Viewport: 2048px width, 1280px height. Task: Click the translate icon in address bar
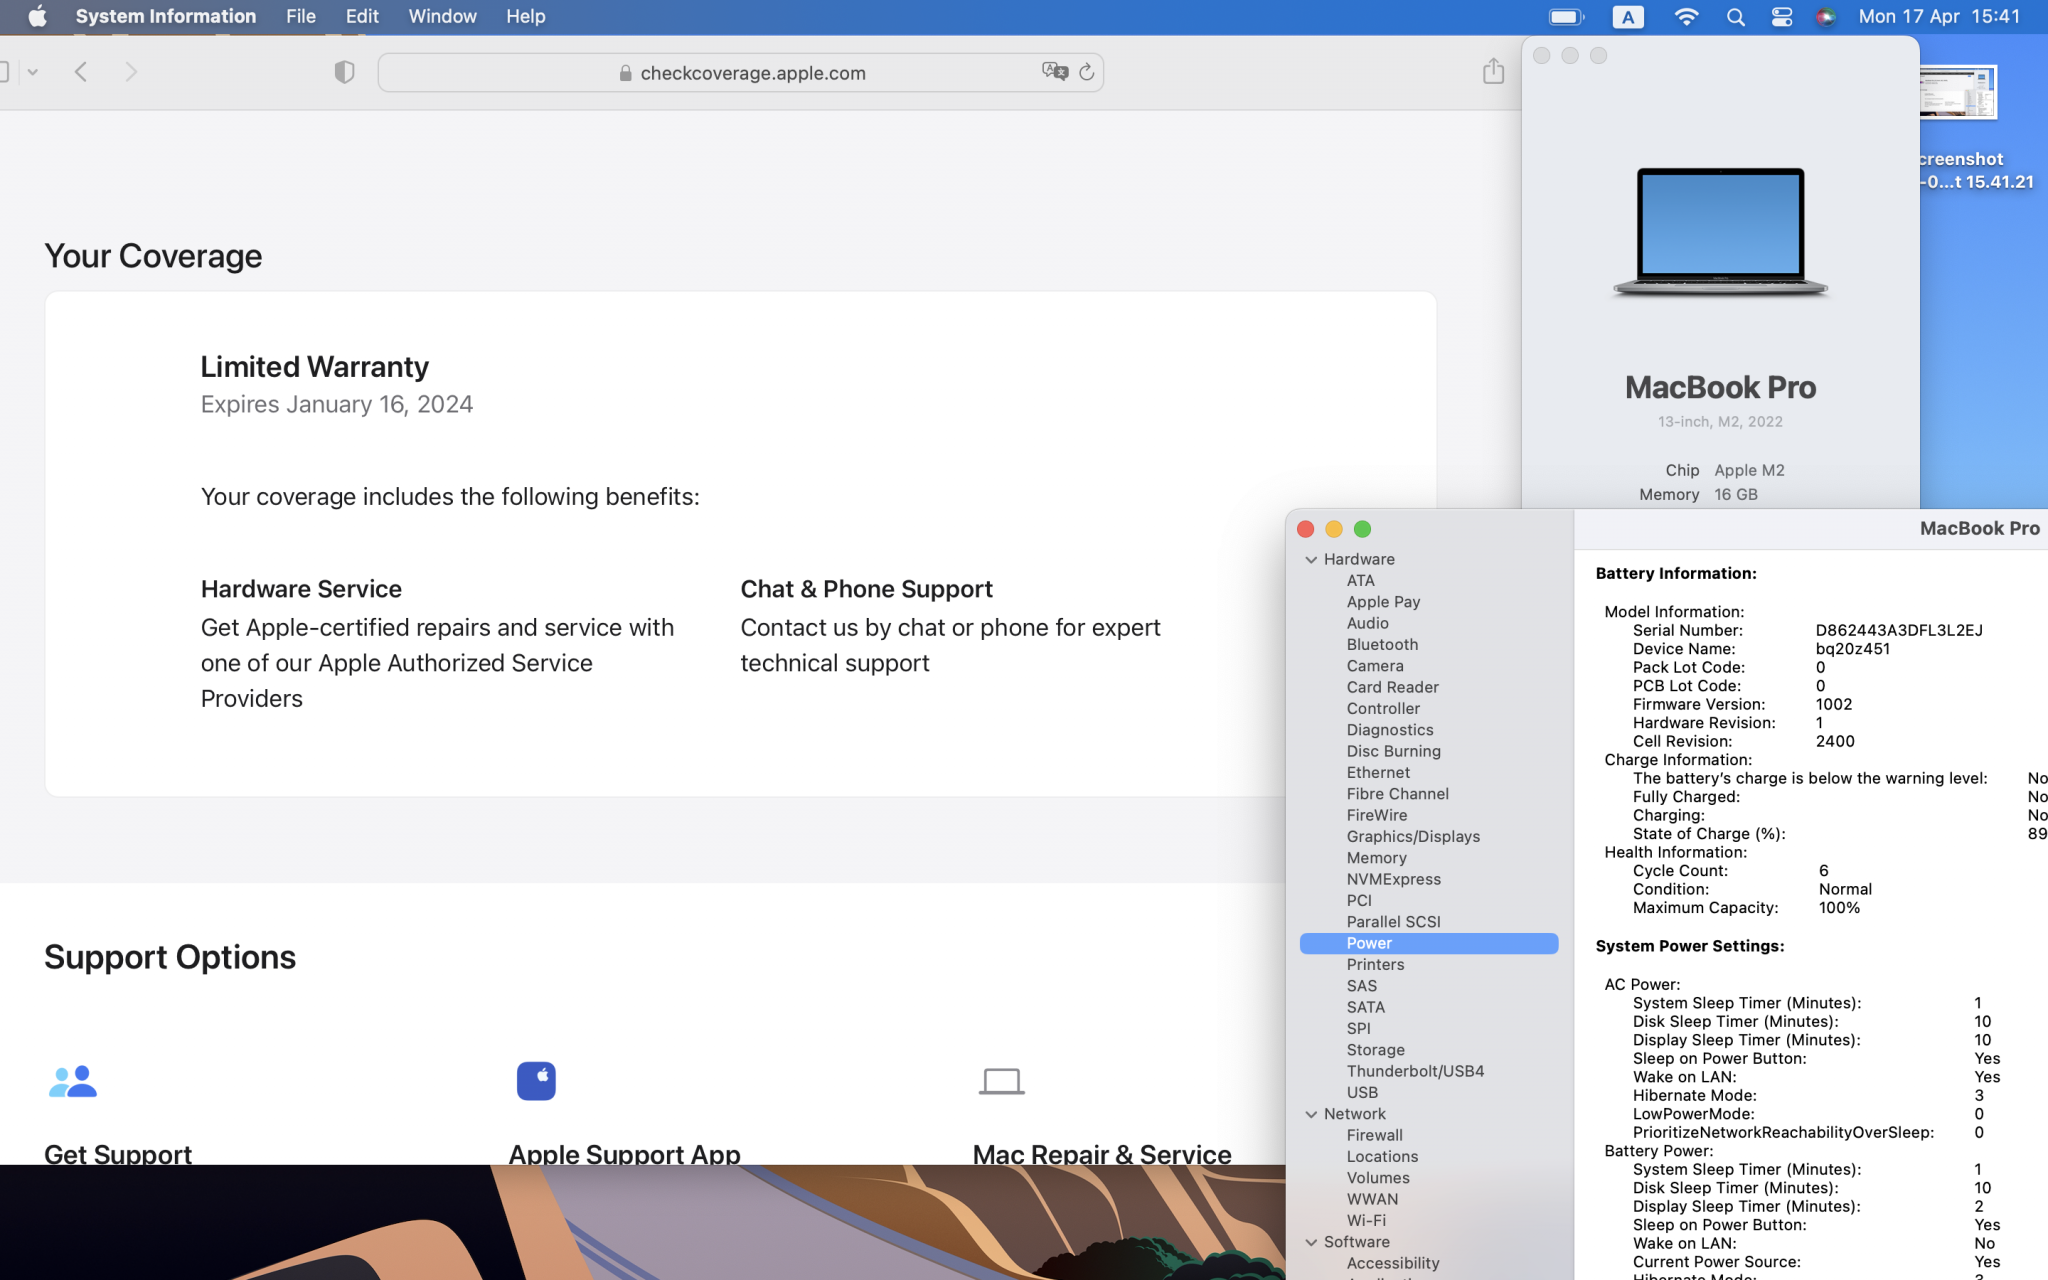[1054, 72]
